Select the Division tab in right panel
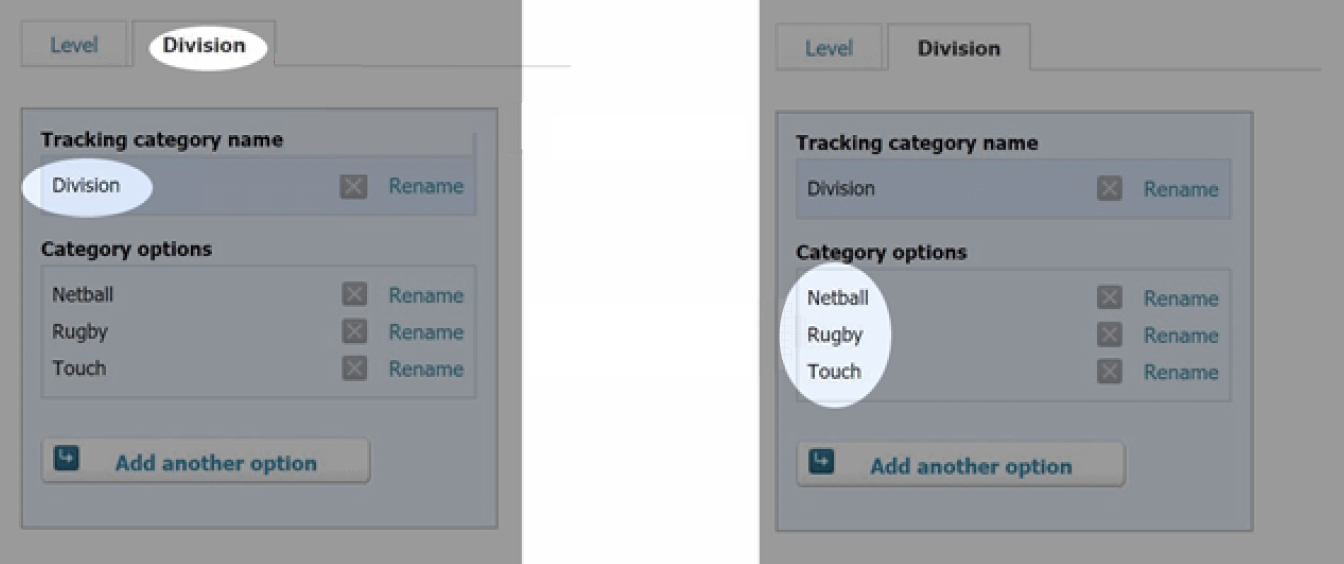The height and width of the screenshot is (564, 1344). (959, 48)
